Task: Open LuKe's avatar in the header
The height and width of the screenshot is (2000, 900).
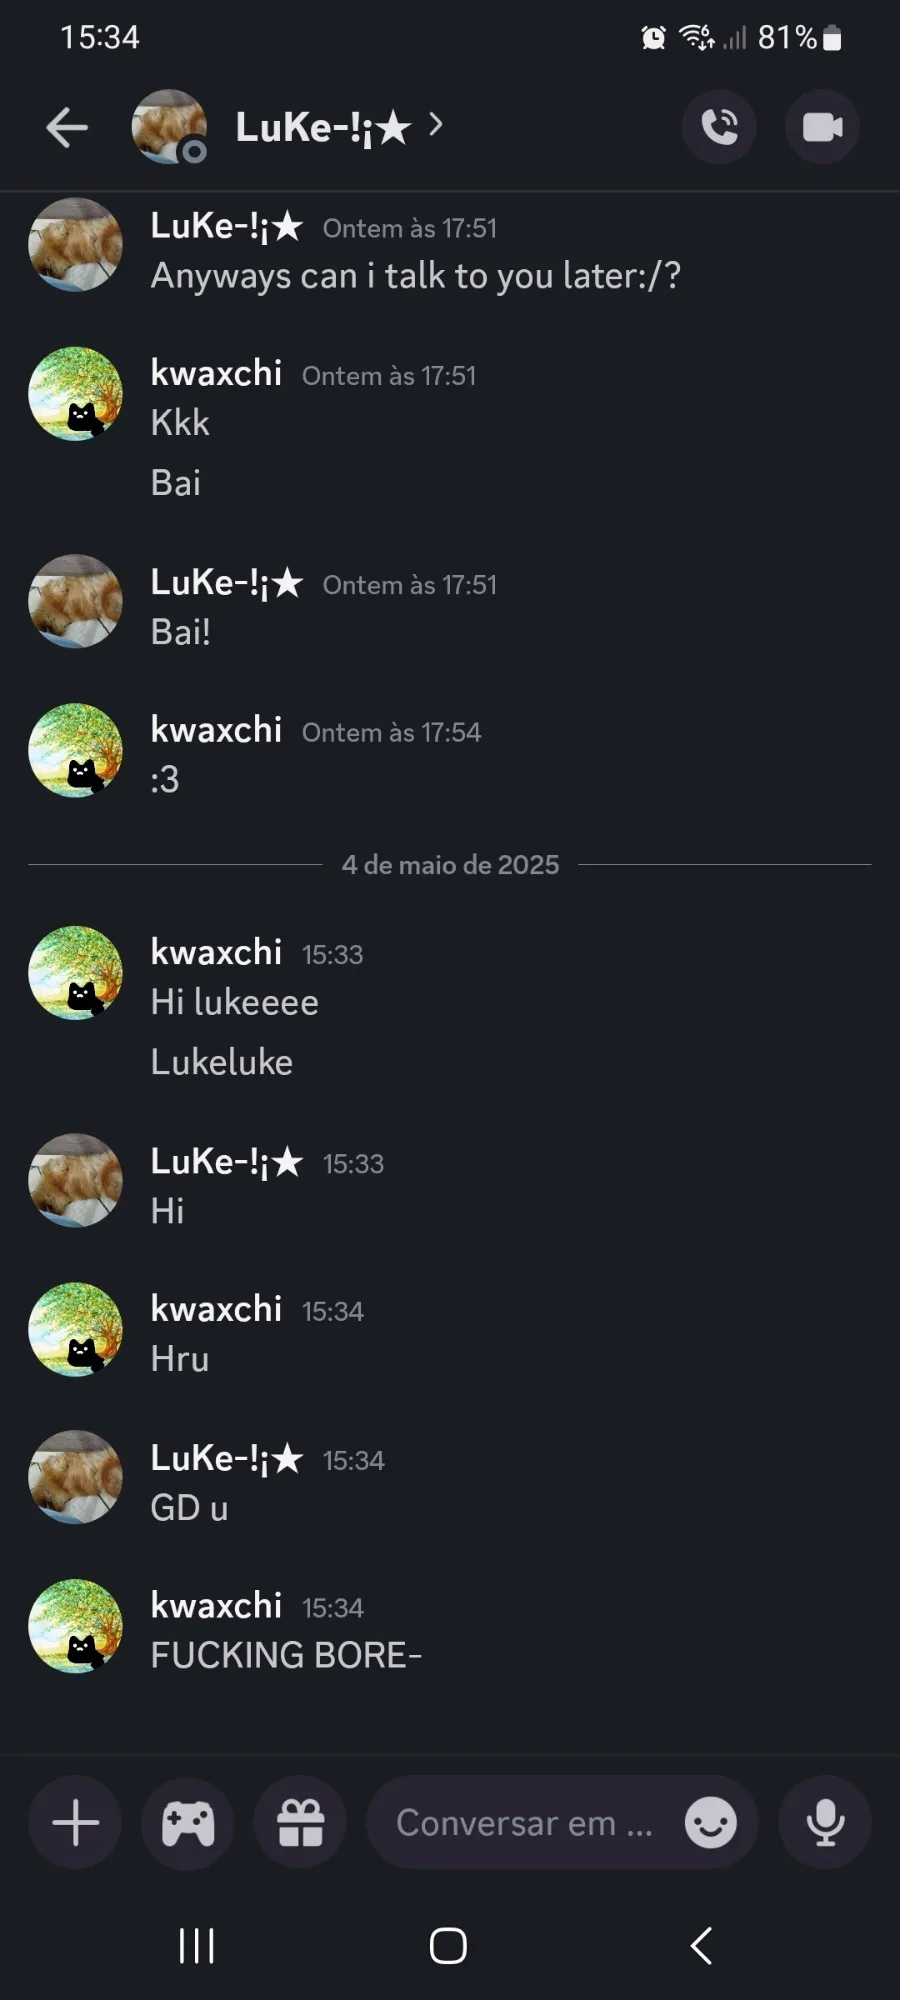Action: point(169,126)
